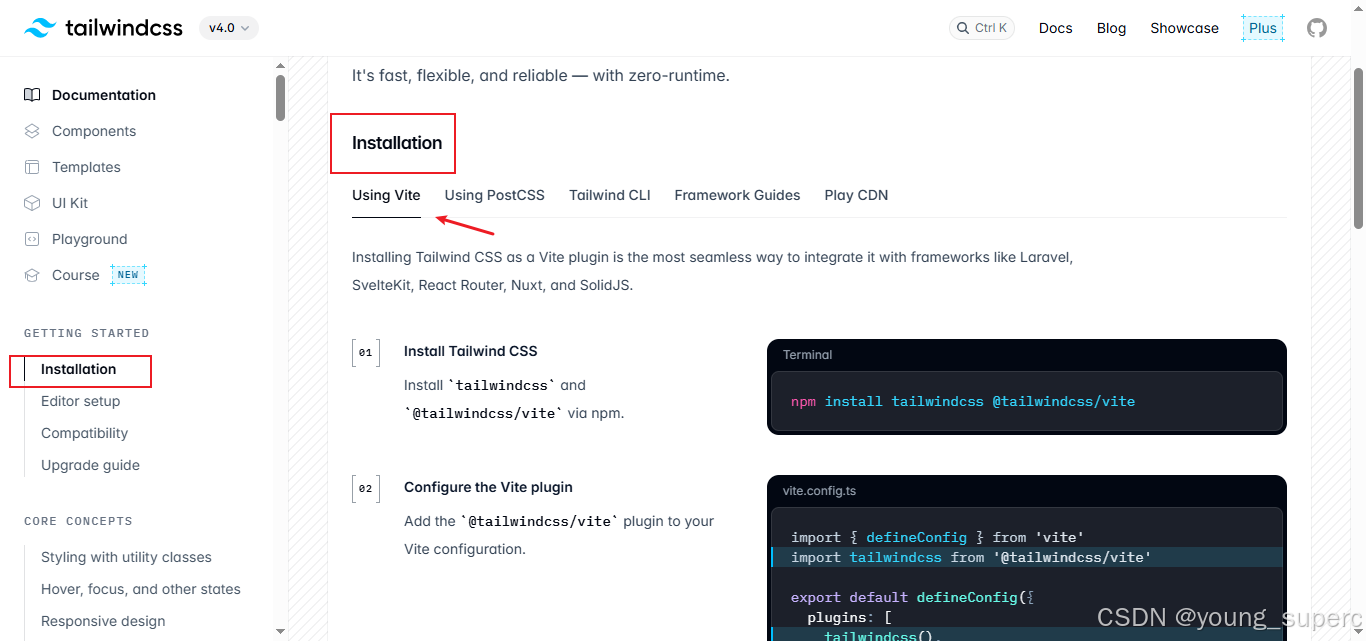Click the Course graduation cap icon
The width and height of the screenshot is (1366, 641).
tap(32, 275)
